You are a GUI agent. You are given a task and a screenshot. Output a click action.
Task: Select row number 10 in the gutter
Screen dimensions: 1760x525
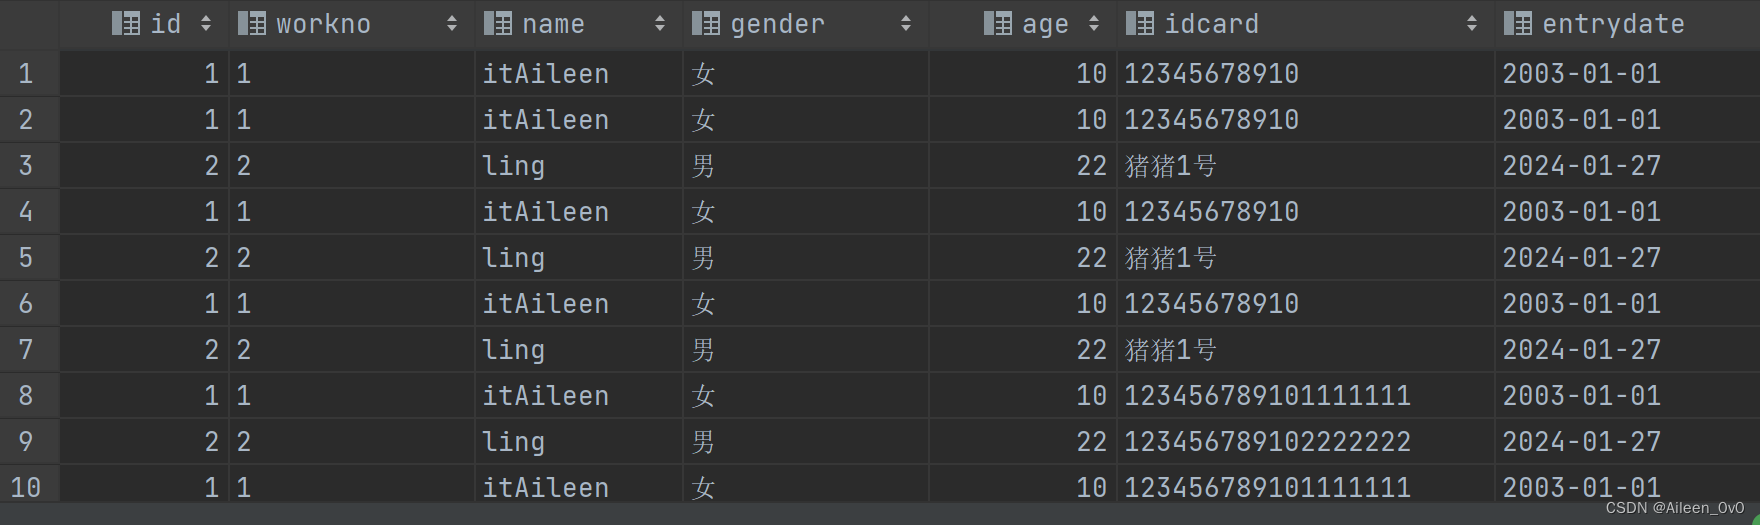(26, 488)
